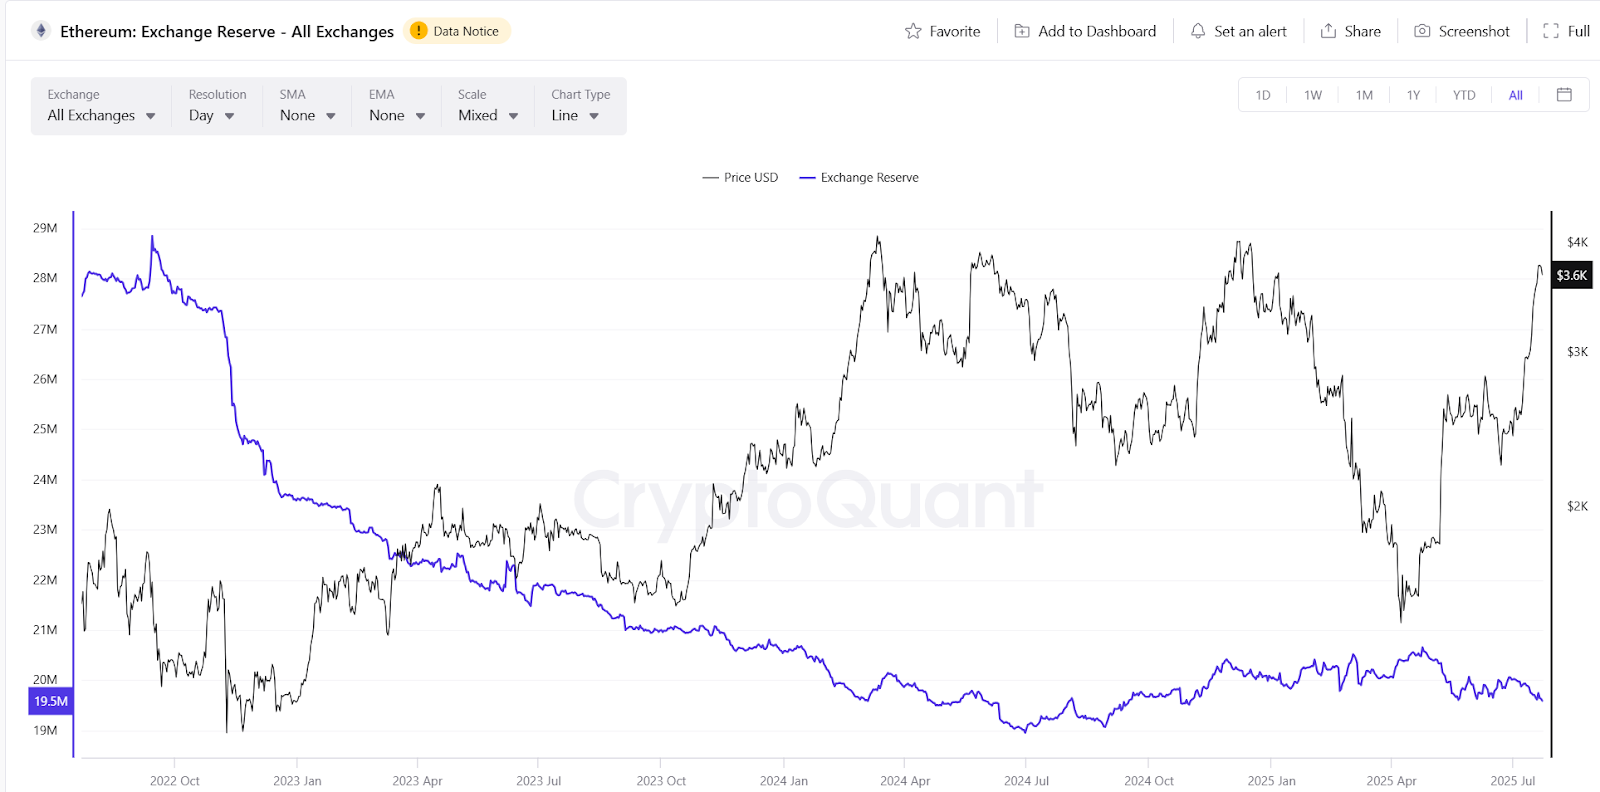
Task: Click the Full screen expand icon
Action: click(1551, 31)
